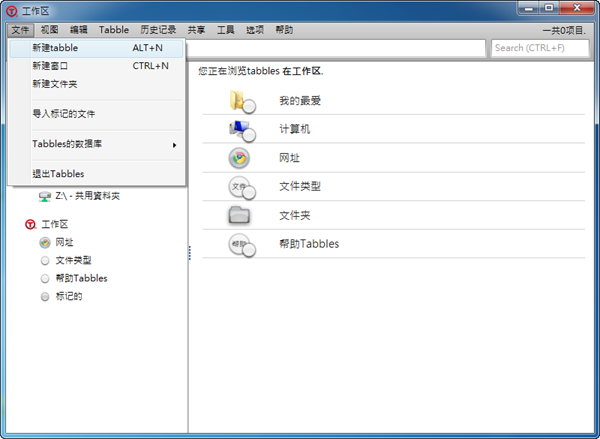This screenshot has width=600, height=439.
Task: Select 工作区 node in the sidebar tree
Action: 55,224
